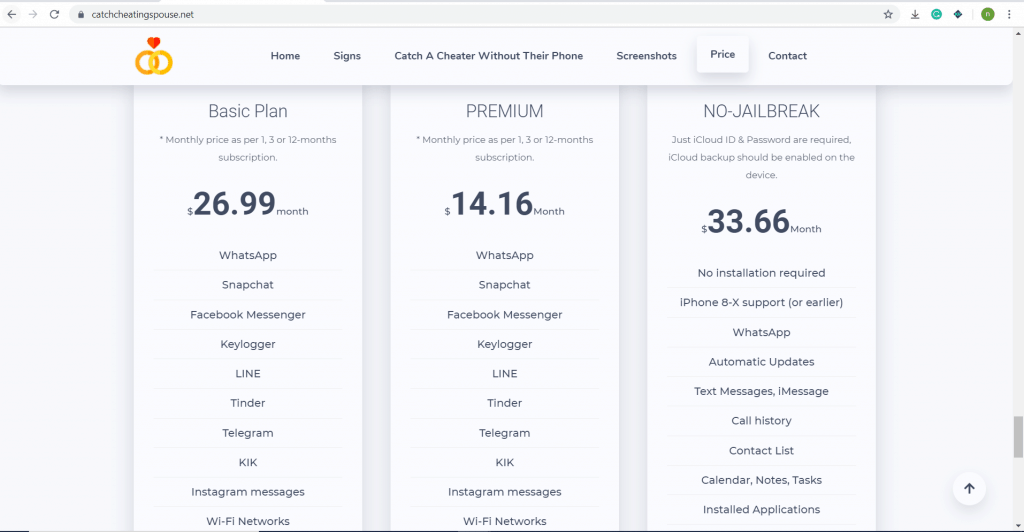The image size is (1024, 532).
Task: Click Snapchat in the PREMIUM list
Action: click(504, 285)
